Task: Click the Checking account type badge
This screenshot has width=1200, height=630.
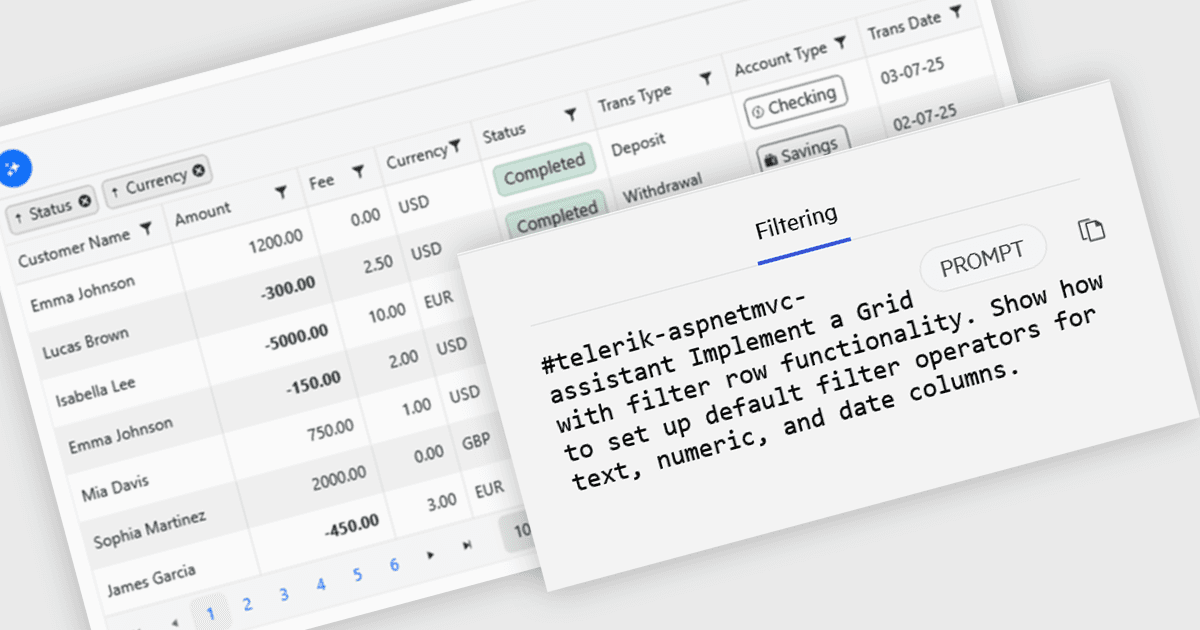Action: [x=796, y=102]
